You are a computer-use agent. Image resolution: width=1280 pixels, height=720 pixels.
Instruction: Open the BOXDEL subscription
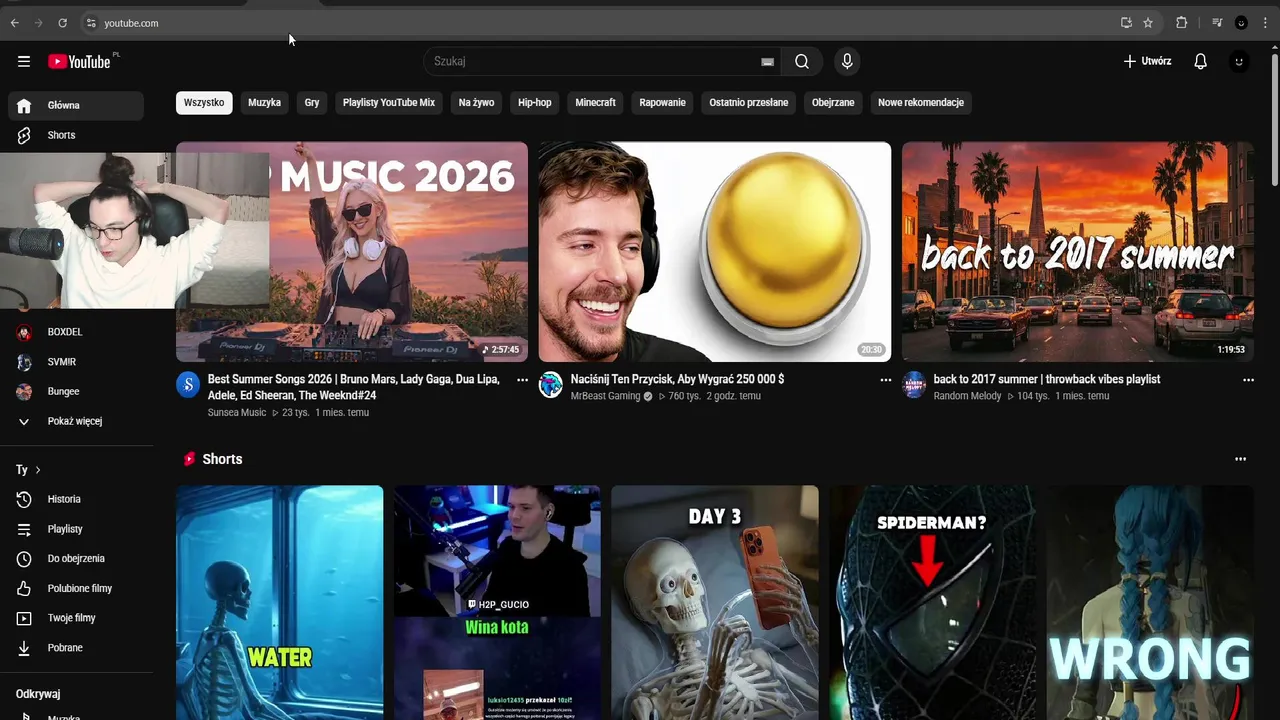pos(76,332)
